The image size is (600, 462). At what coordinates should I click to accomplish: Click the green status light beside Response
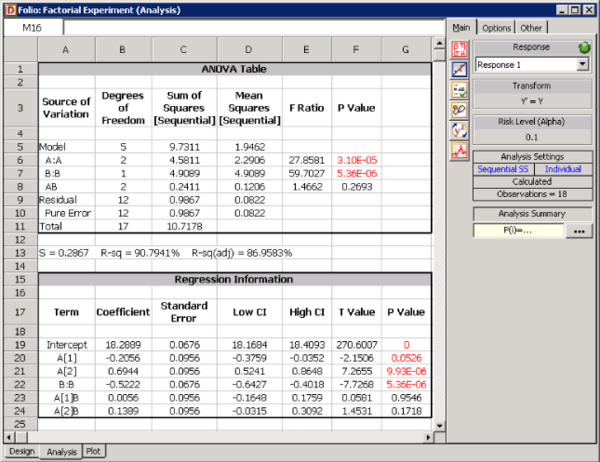click(584, 47)
